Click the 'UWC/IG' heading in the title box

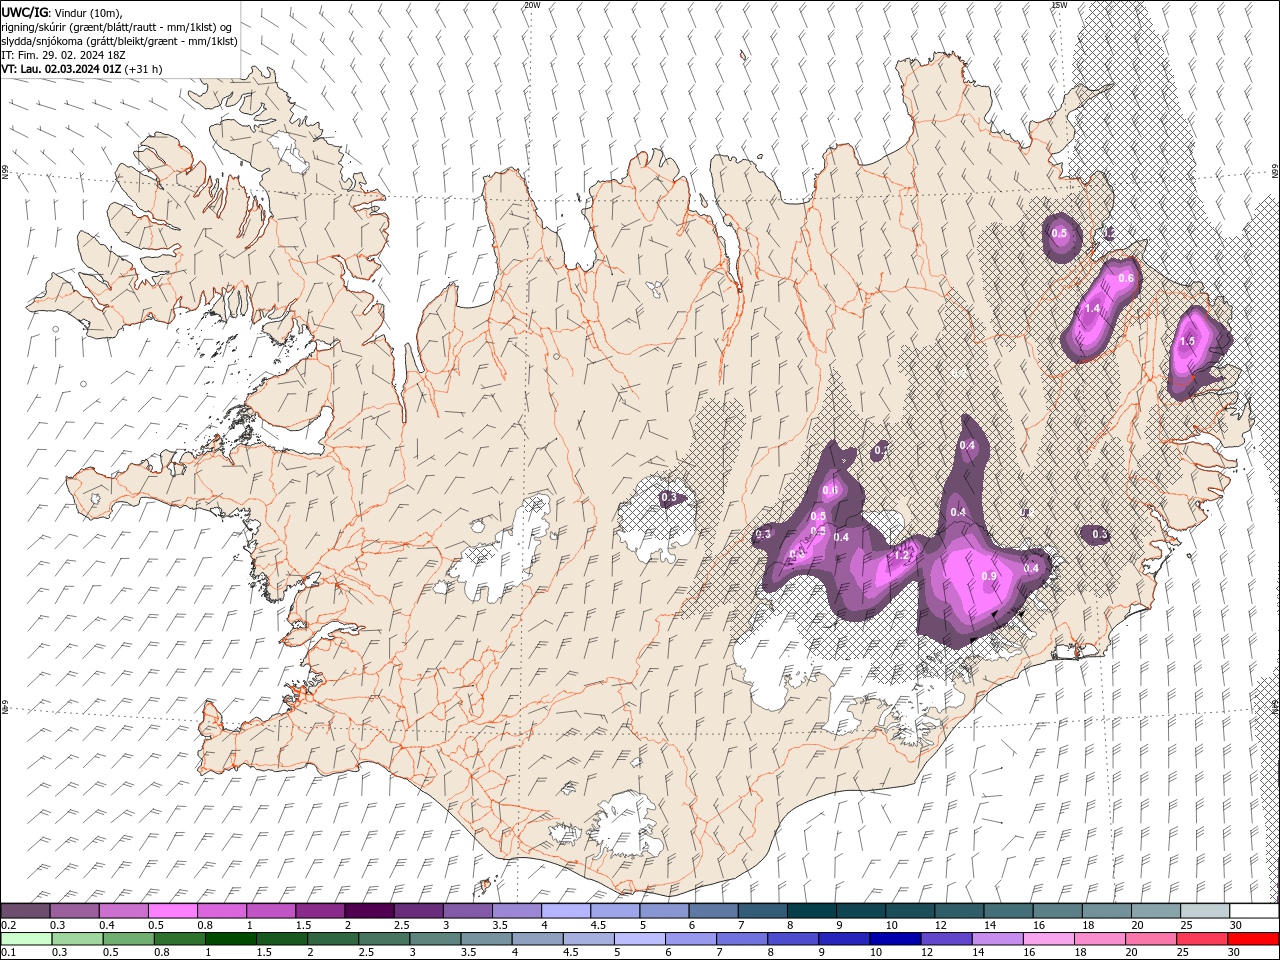click(x=24, y=12)
